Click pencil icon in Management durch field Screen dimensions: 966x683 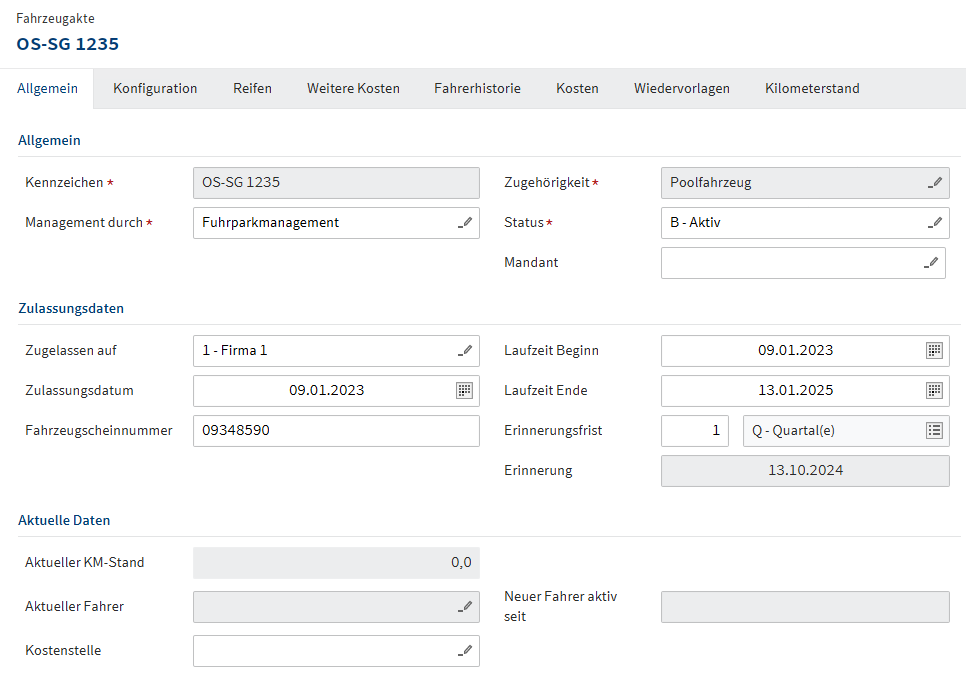[x=465, y=223]
